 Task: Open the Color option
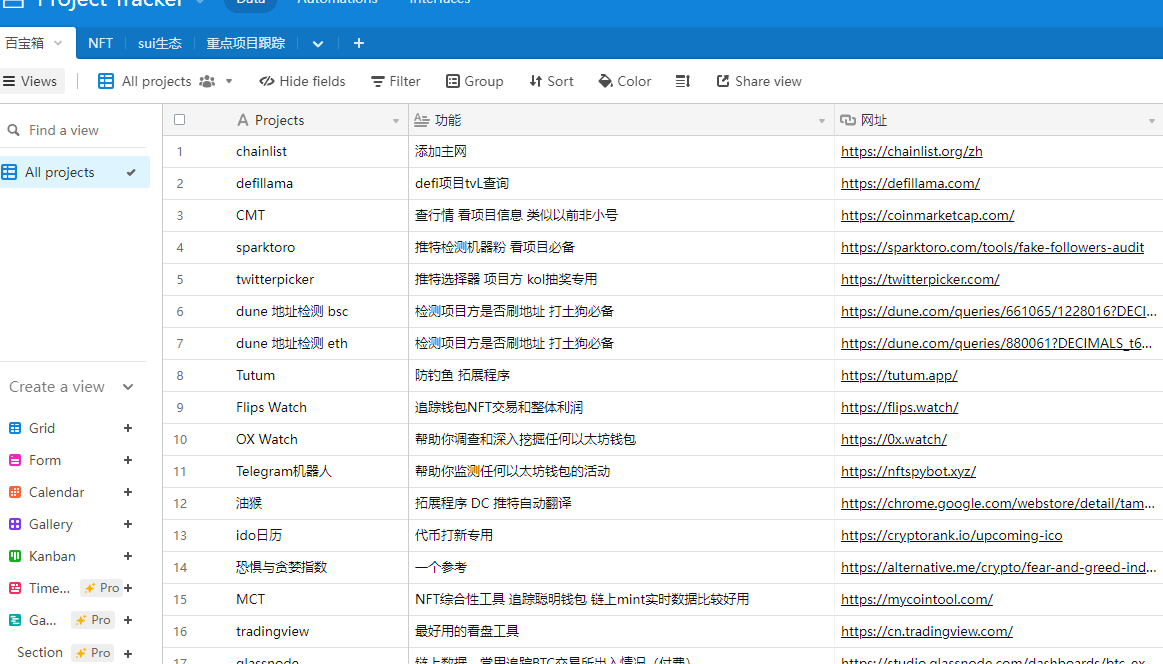click(625, 81)
